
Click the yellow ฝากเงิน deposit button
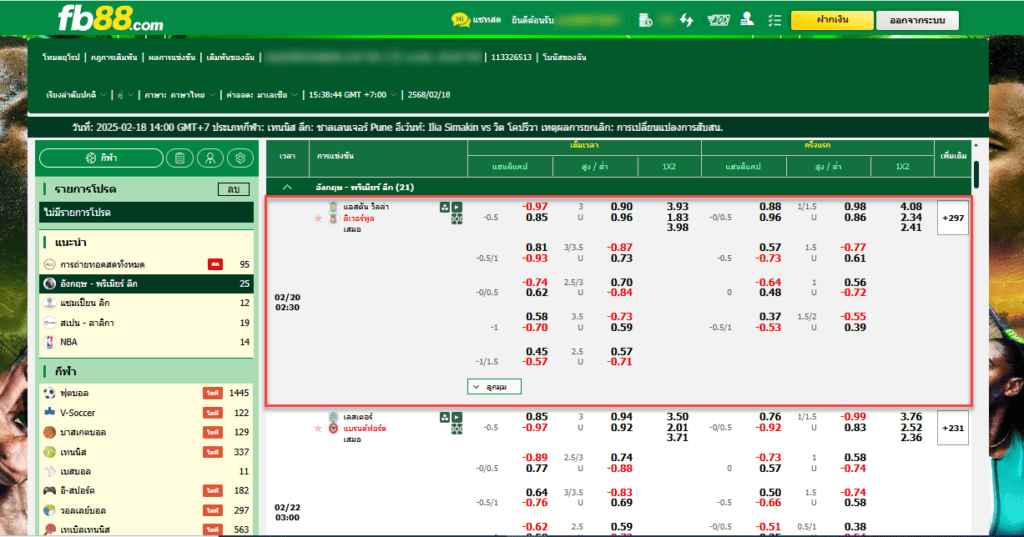pos(832,20)
